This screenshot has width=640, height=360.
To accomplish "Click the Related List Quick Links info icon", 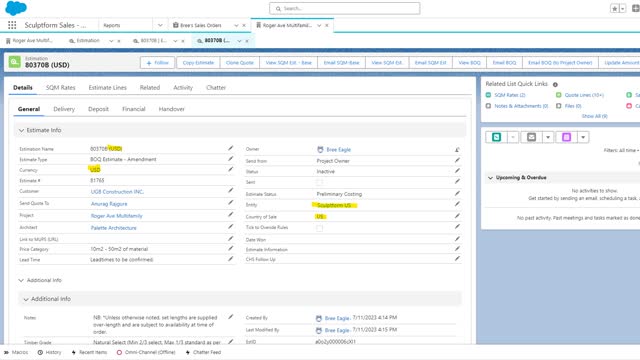I will pyautogui.click(x=555, y=84).
